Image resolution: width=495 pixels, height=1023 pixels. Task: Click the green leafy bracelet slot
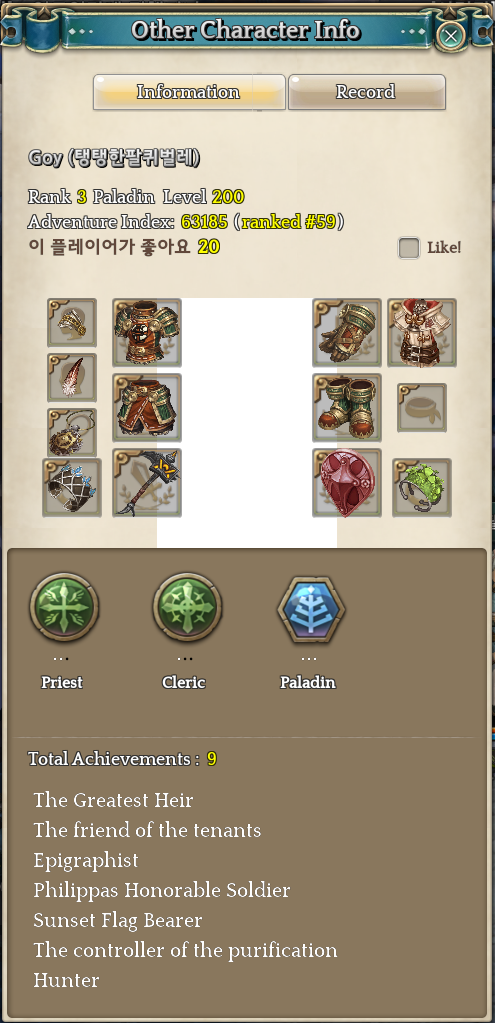422,487
